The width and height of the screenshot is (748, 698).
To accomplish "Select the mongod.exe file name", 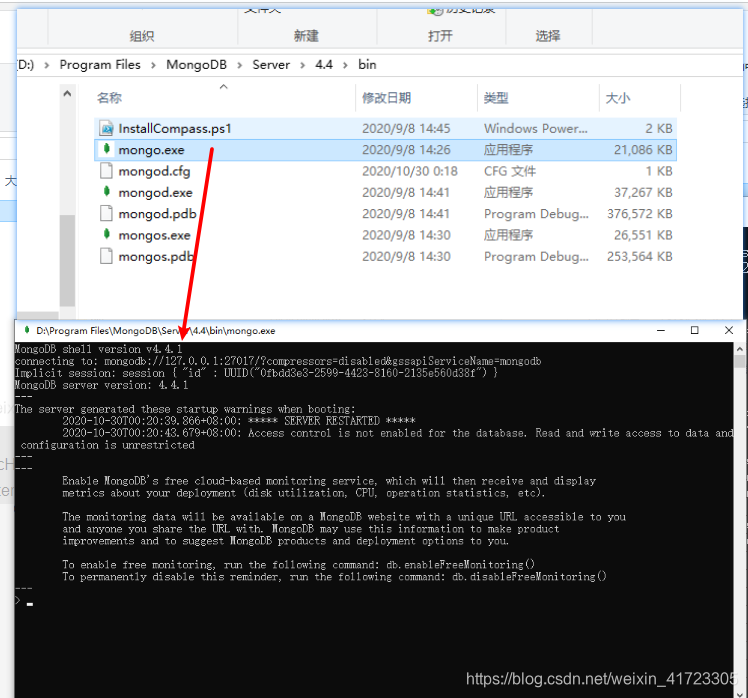I will [x=156, y=193].
